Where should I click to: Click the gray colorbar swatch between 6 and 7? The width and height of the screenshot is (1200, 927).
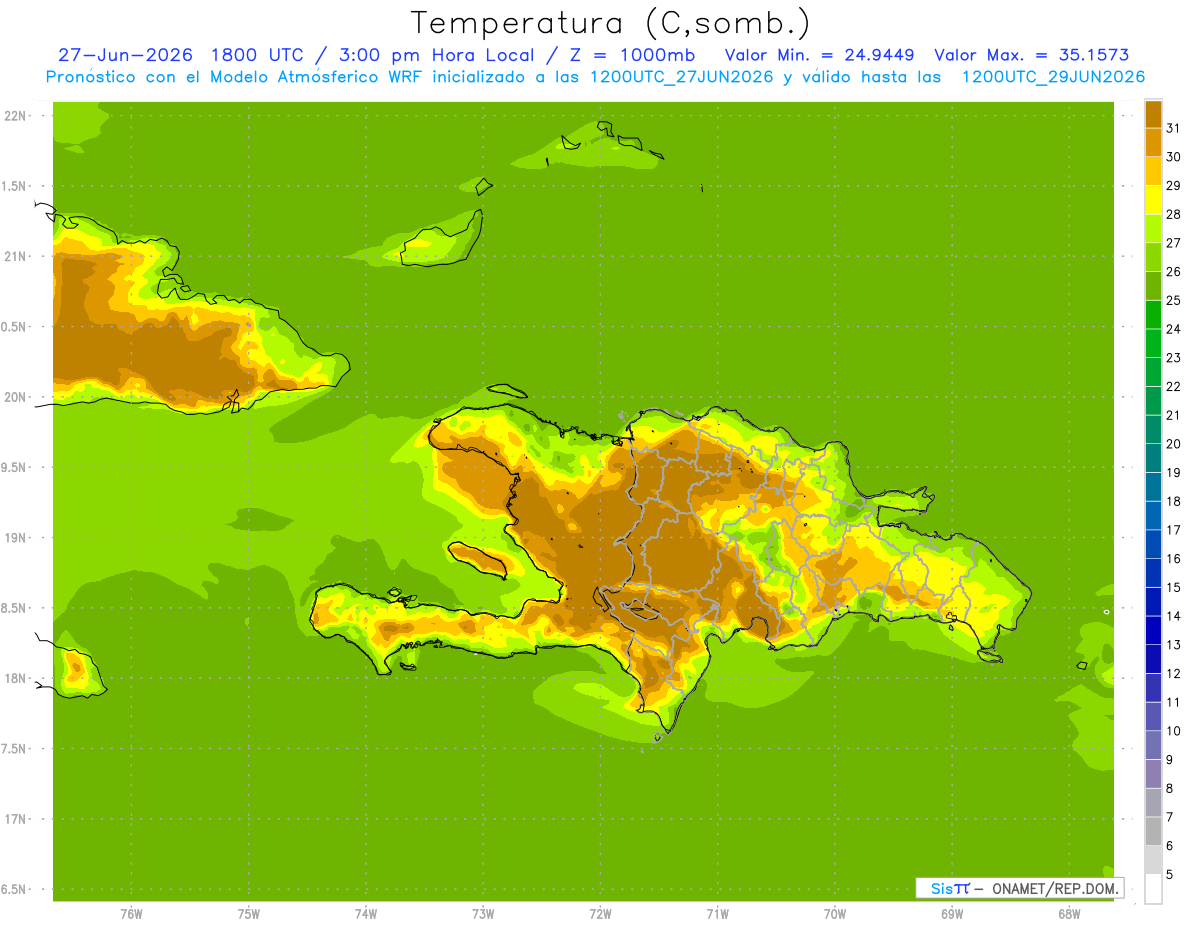tap(1153, 831)
